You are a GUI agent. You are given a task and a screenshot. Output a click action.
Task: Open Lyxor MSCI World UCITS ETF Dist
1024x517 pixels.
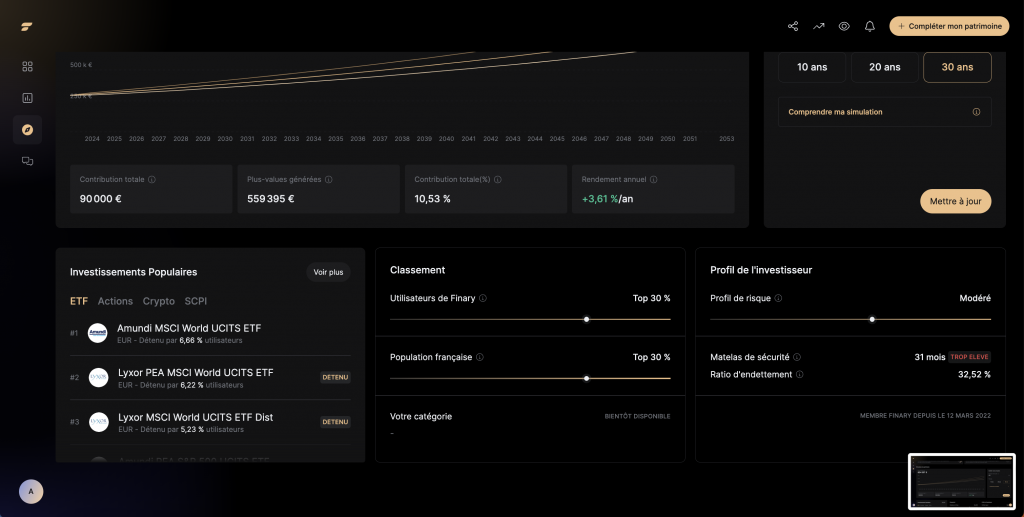195,417
